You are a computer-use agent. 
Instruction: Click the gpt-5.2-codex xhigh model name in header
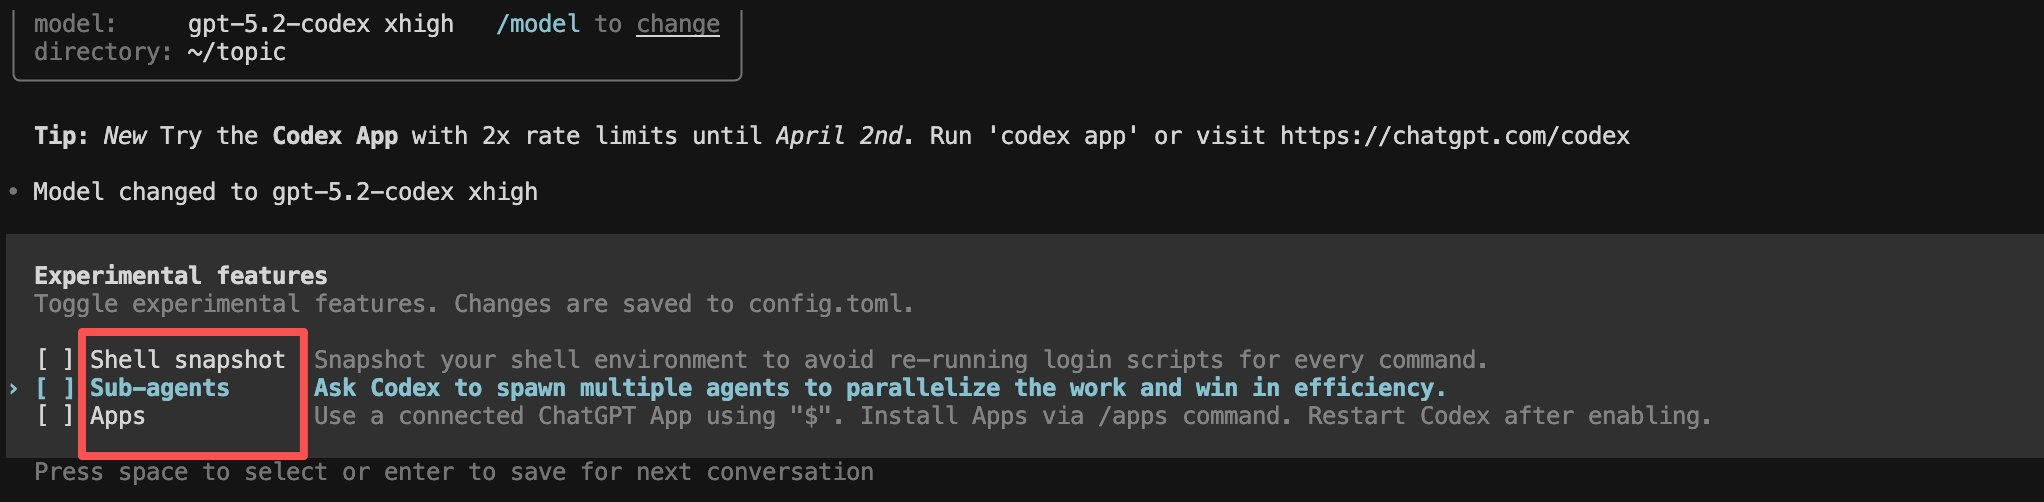tap(320, 24)
